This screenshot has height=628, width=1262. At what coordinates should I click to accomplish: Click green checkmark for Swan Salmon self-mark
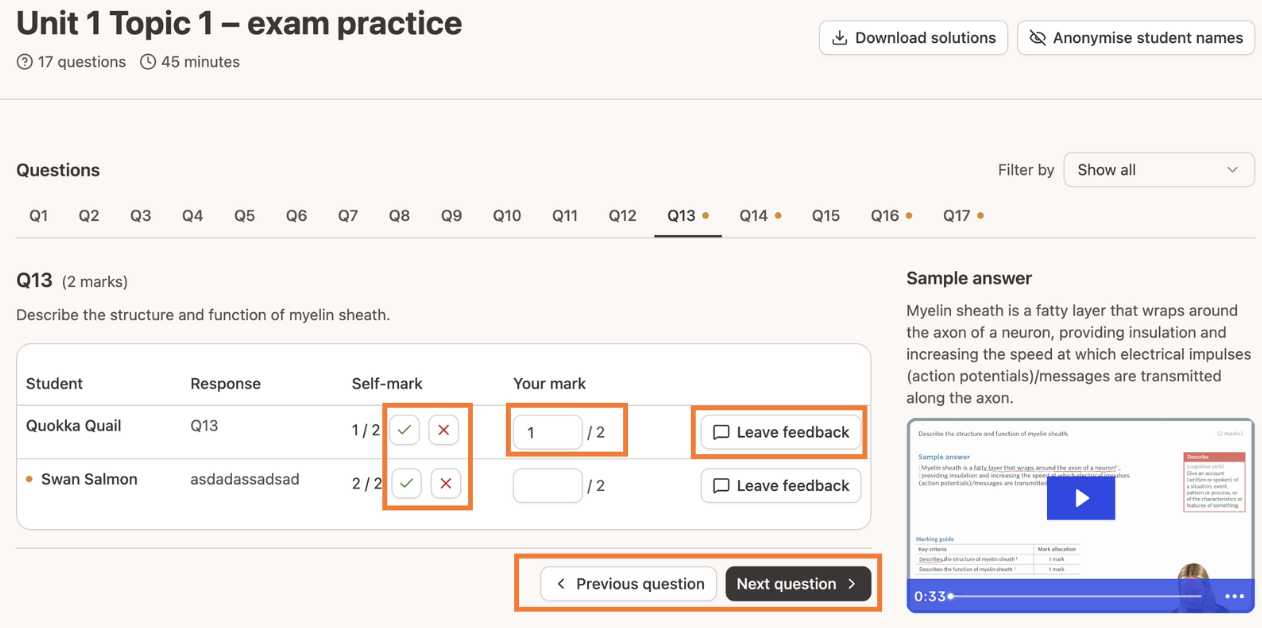pos(406,484)
